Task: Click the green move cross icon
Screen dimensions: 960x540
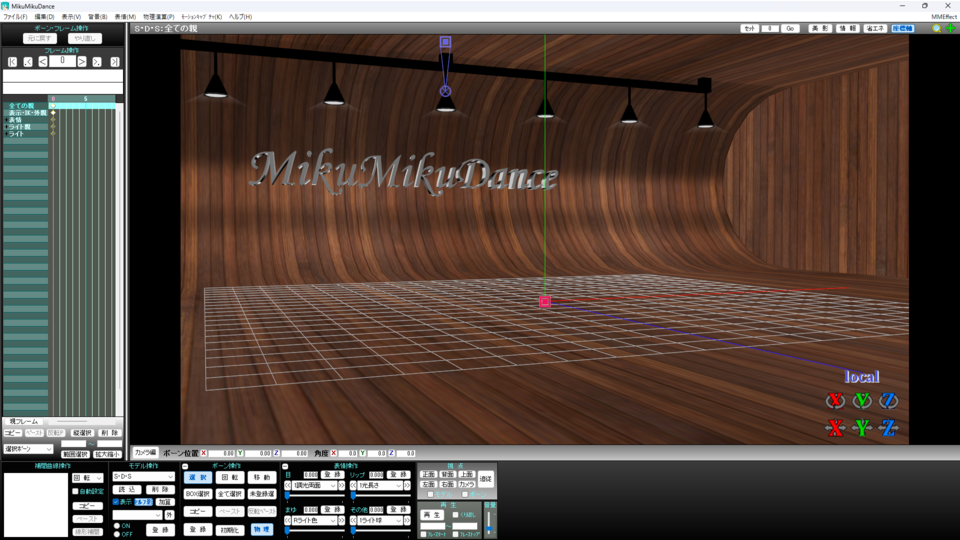Action: click(951, 28)
